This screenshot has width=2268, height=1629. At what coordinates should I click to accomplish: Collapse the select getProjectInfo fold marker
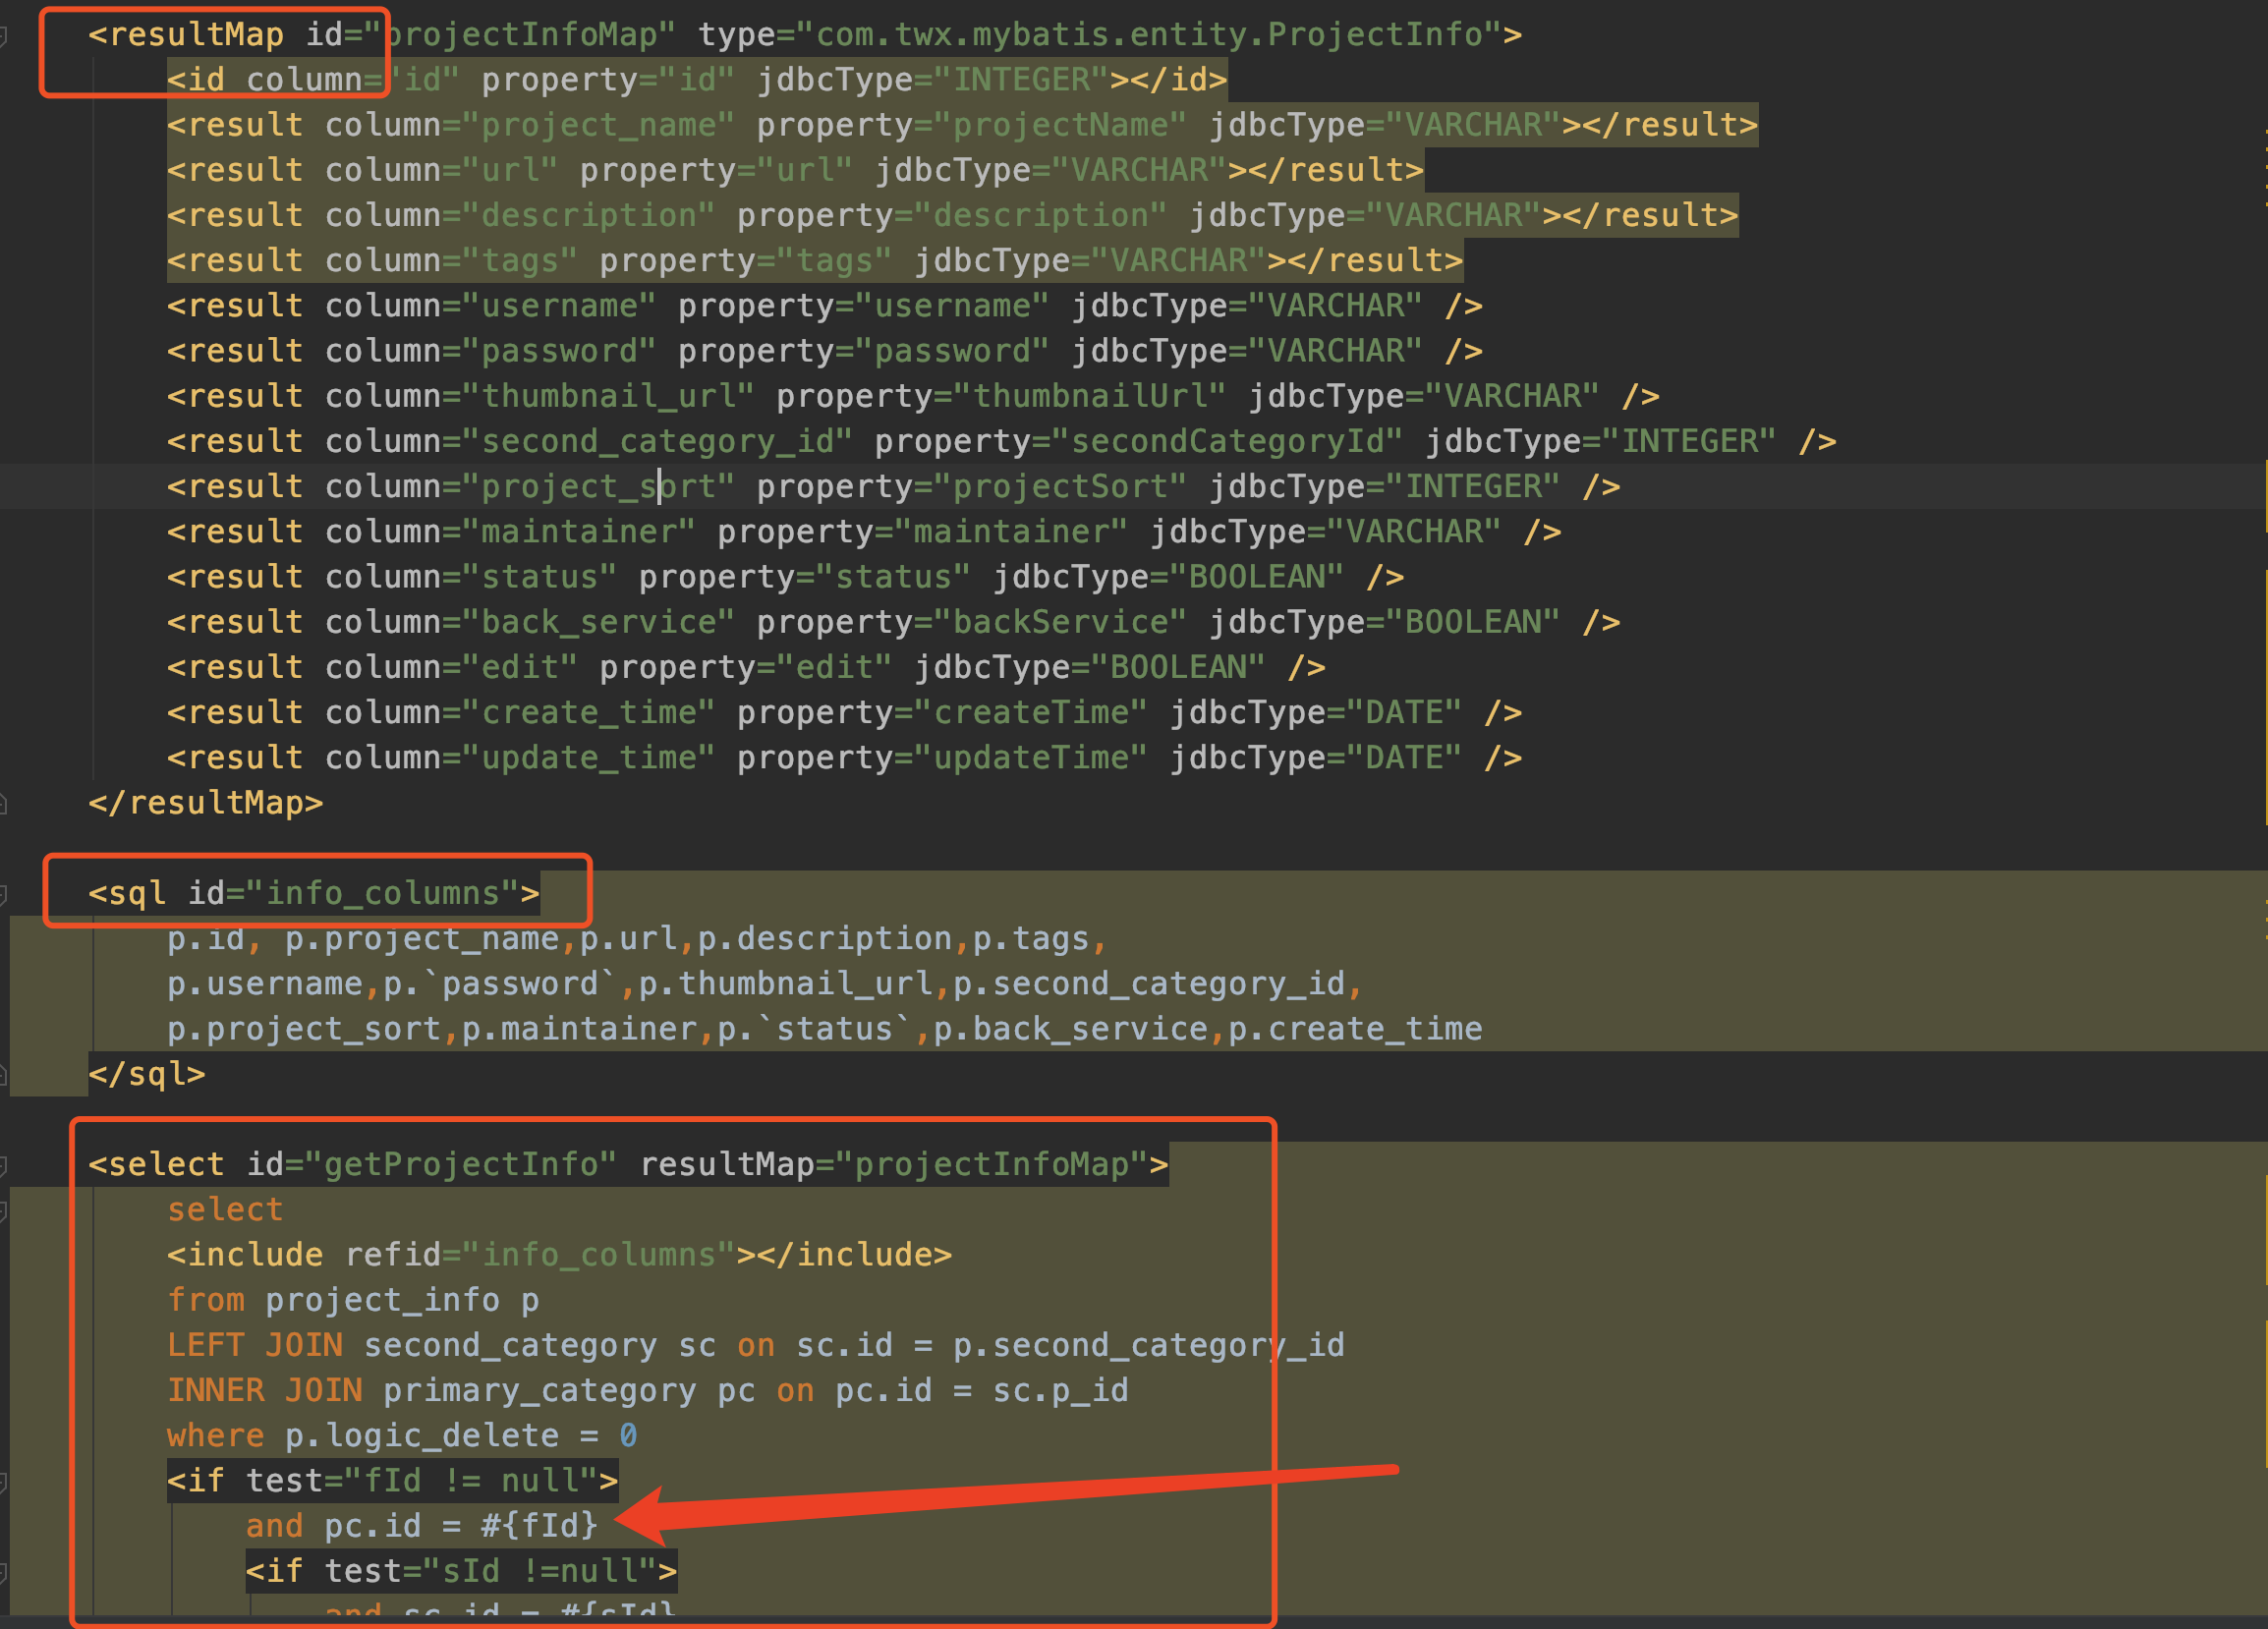4,1165
